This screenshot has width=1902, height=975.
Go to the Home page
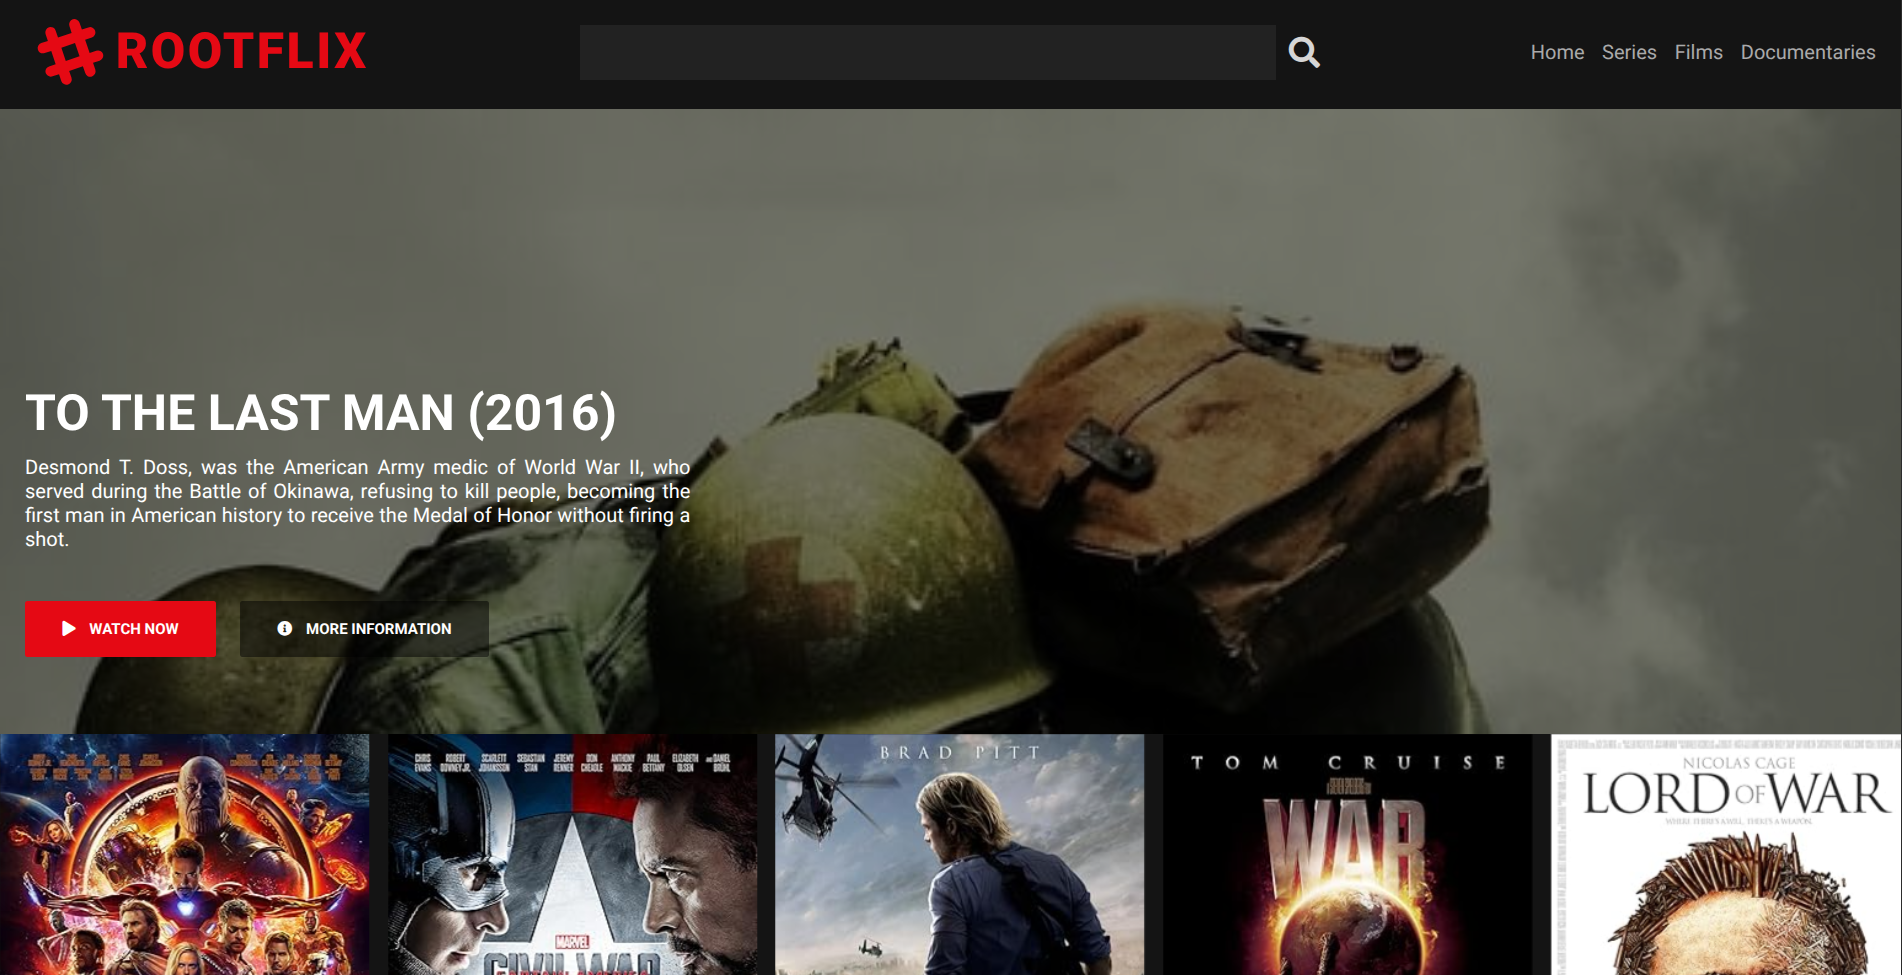[x=1557, y=52]
